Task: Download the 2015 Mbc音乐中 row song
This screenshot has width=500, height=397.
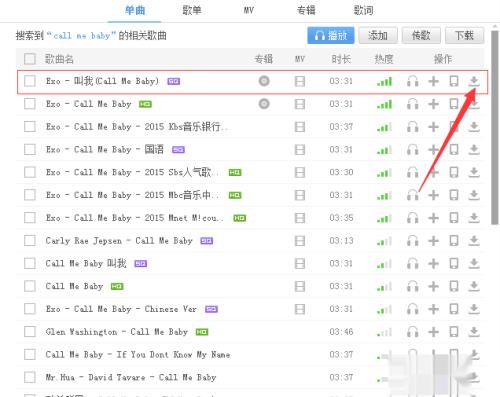Action: (x=474, y=195)
